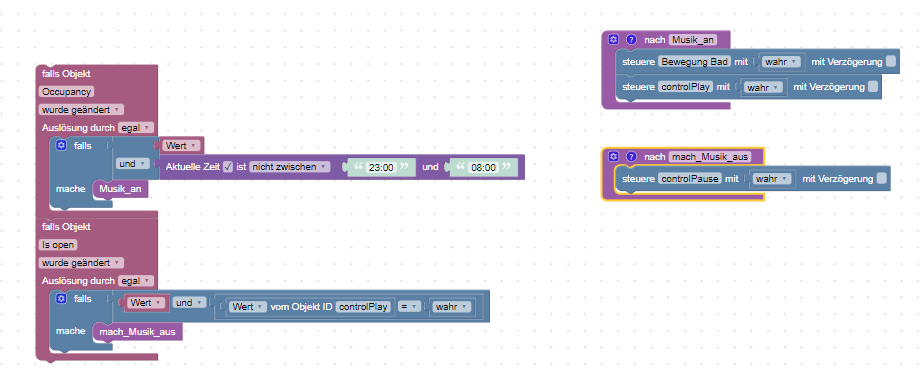
Task: Open und dropdown in the Is open condition
Action: 189,303
